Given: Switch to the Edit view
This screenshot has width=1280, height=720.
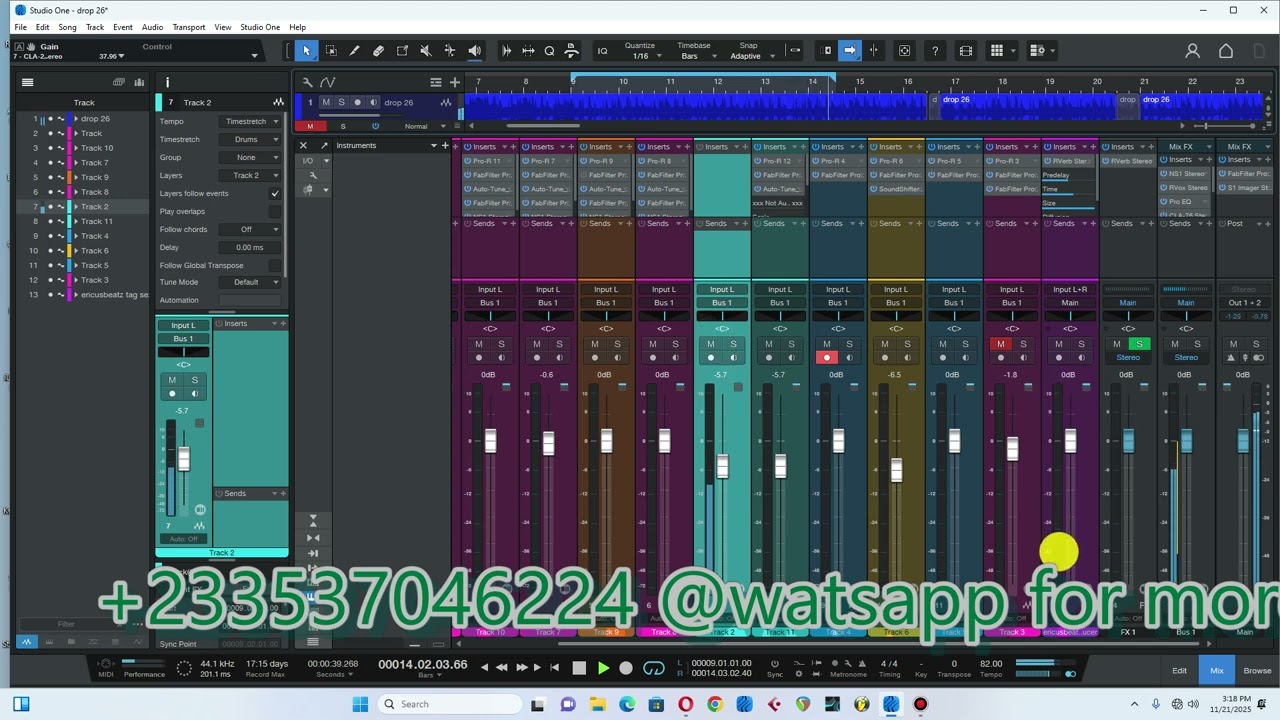Looking at the screenshot, I should (1179, 670).
